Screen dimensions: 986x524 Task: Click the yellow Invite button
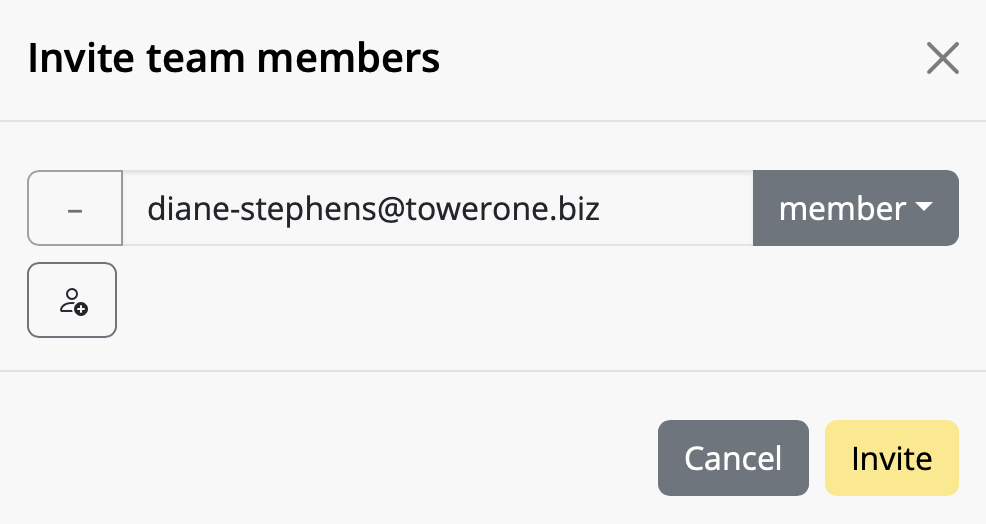[892, 458]
